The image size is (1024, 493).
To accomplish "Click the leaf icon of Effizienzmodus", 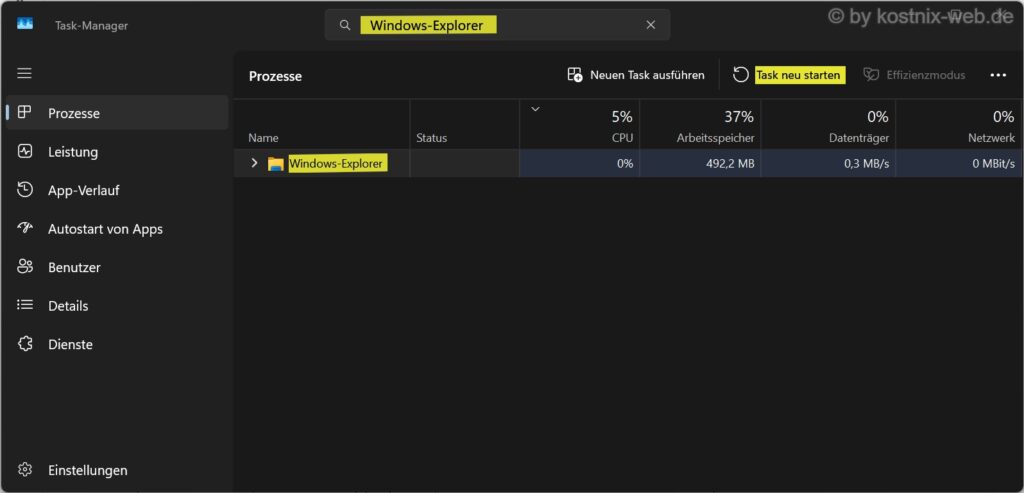I will pos(871,74).
